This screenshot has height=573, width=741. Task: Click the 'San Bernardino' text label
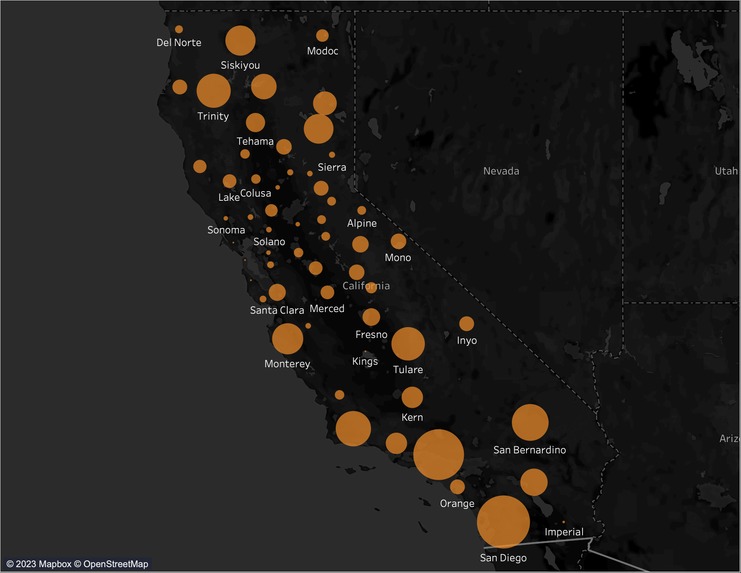click(529, 450)
